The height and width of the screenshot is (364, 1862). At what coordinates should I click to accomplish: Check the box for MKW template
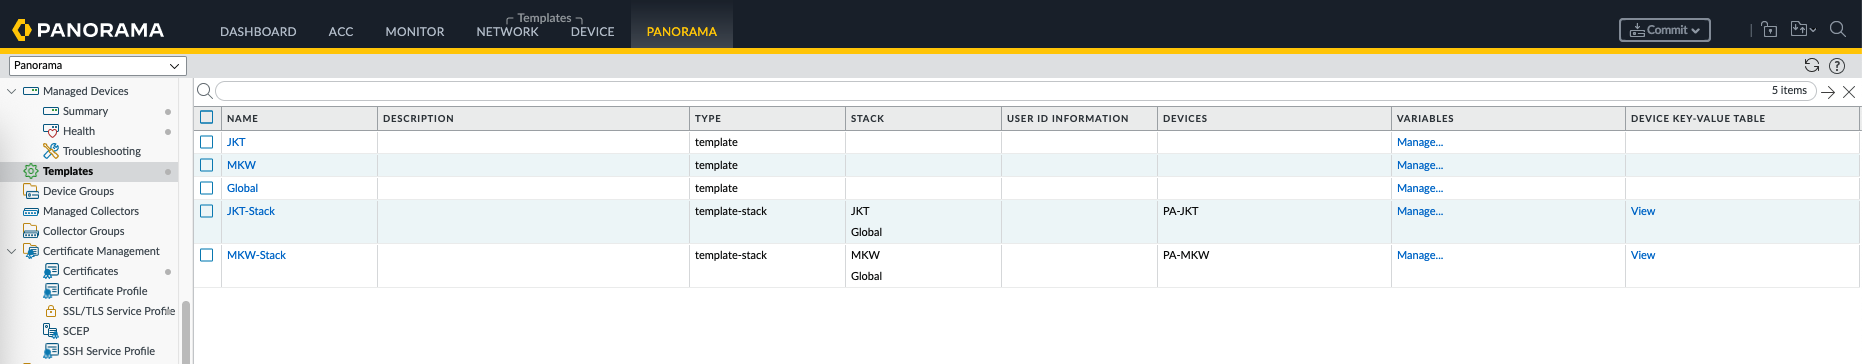coord(207,165)
